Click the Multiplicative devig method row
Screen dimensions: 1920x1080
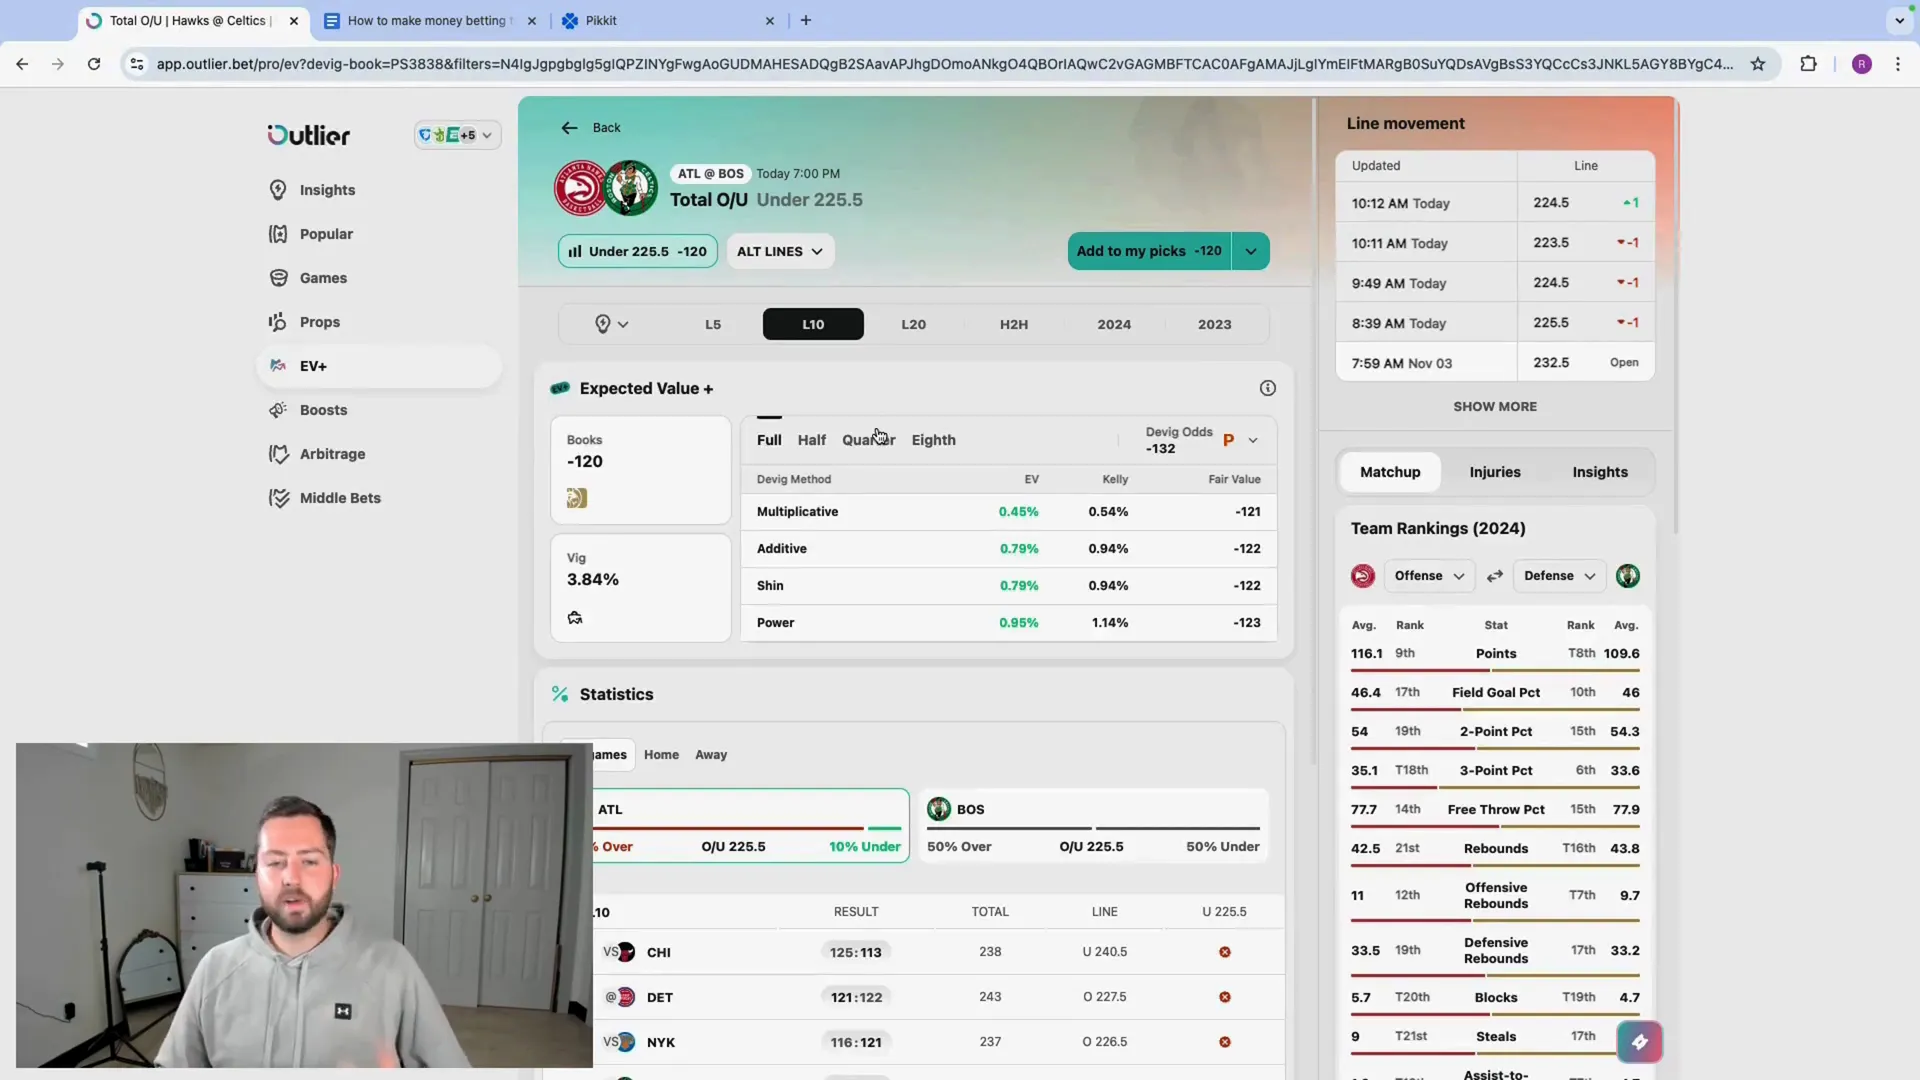point(1008,512)
